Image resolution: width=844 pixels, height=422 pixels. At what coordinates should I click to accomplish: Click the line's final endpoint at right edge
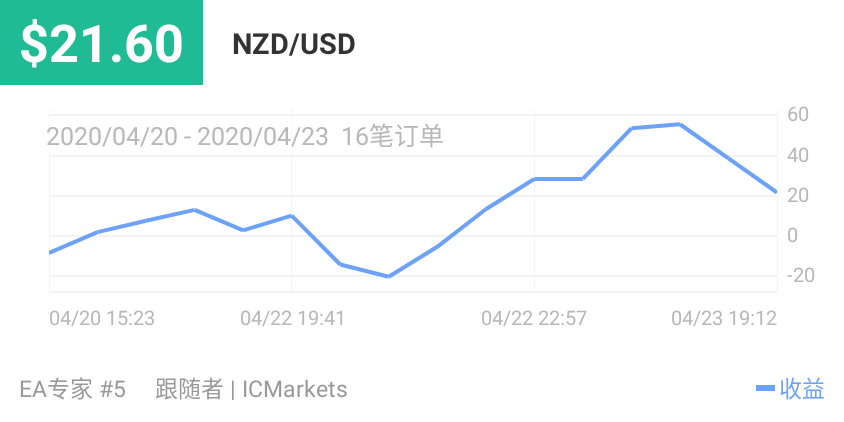tap(775, 191)
